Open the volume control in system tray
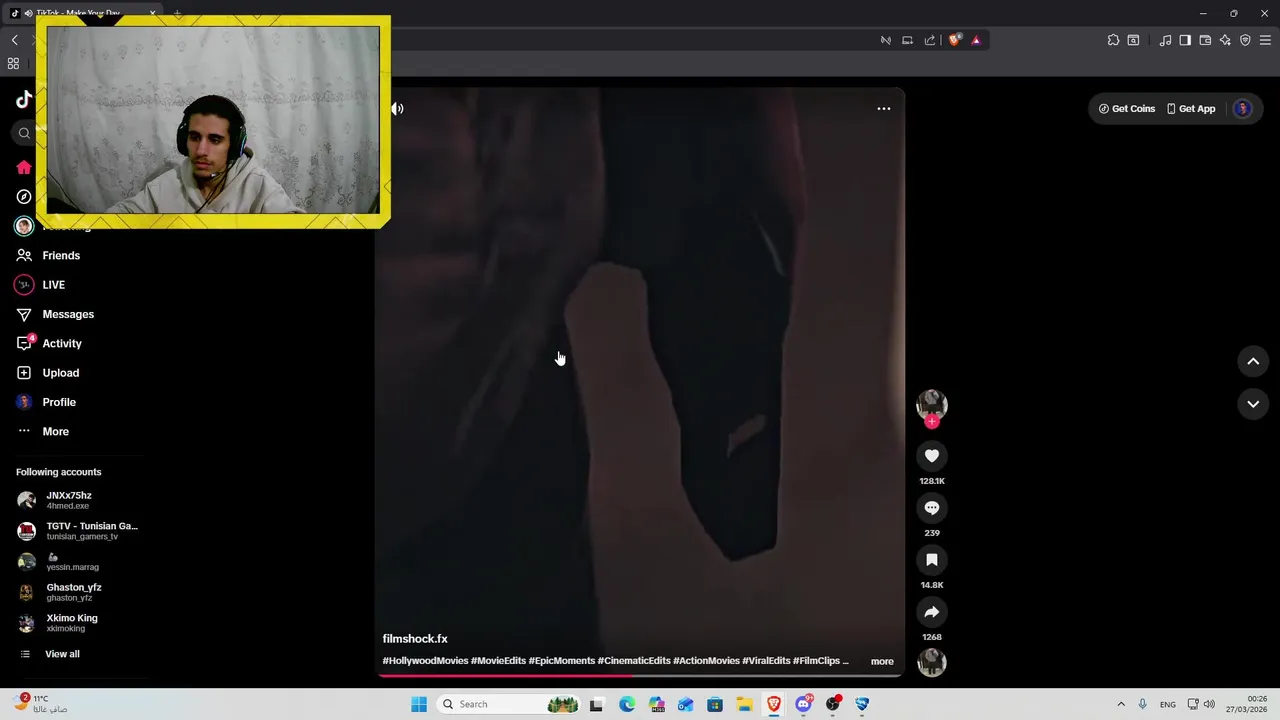The width and height of the screenshot is (1280, 720). click(1209, 704)
